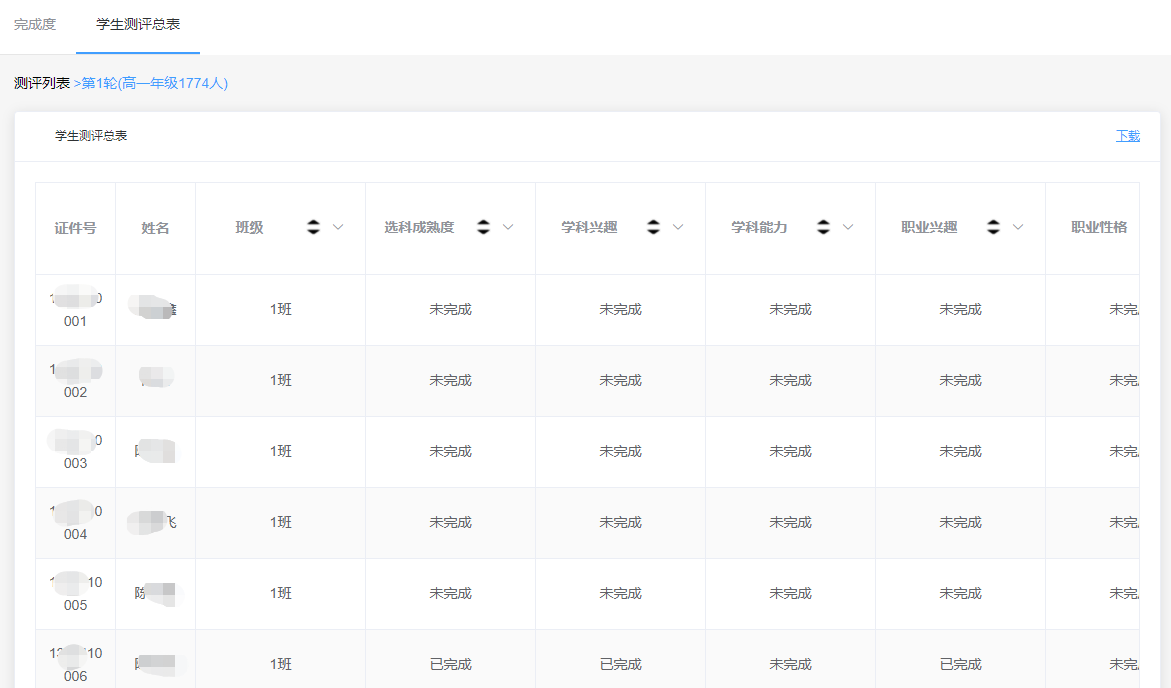Image resolution: width=1171 pixels, height=688 pixels.
Task: Click the 证件号 column header
Action: (x=75, y=228)
